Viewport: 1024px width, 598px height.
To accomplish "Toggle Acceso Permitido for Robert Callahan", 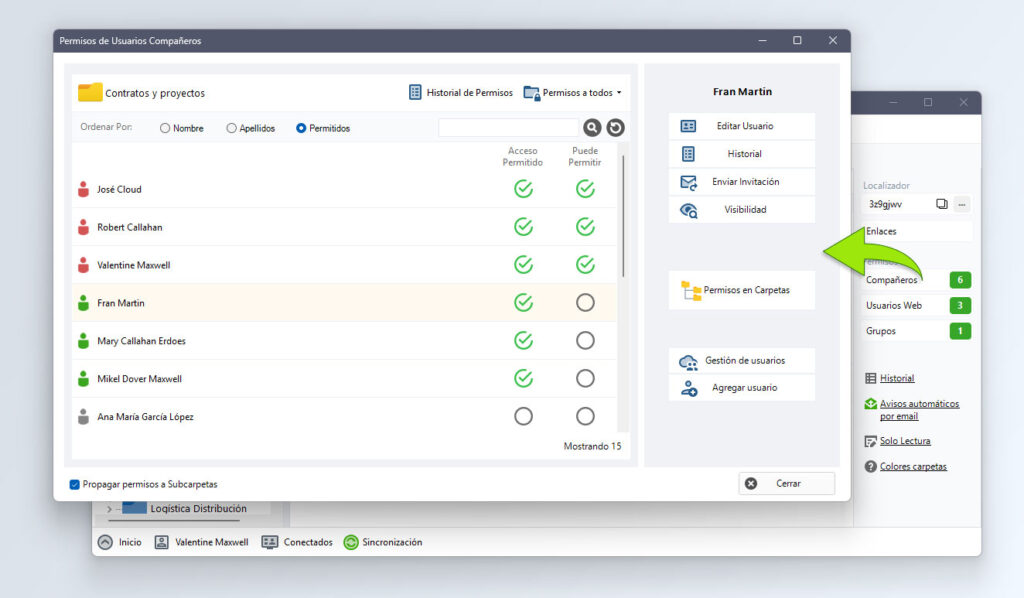I will tap(523, 227).
